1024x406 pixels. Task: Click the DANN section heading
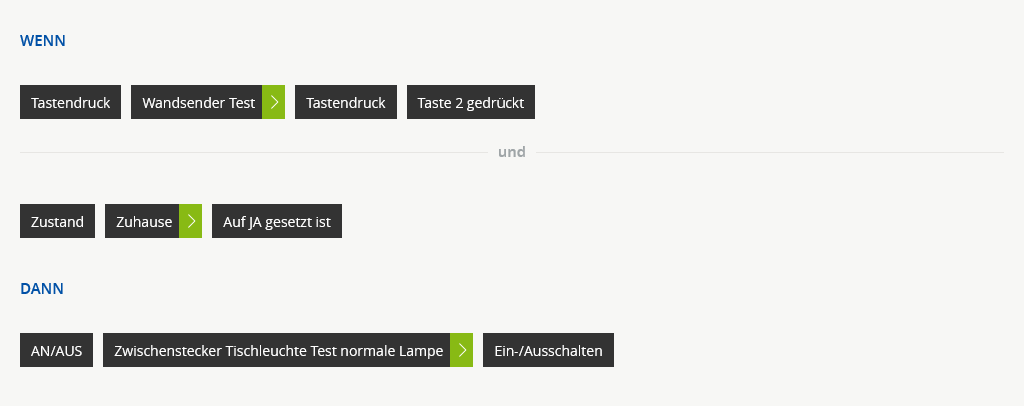click(x=42, y=289)
